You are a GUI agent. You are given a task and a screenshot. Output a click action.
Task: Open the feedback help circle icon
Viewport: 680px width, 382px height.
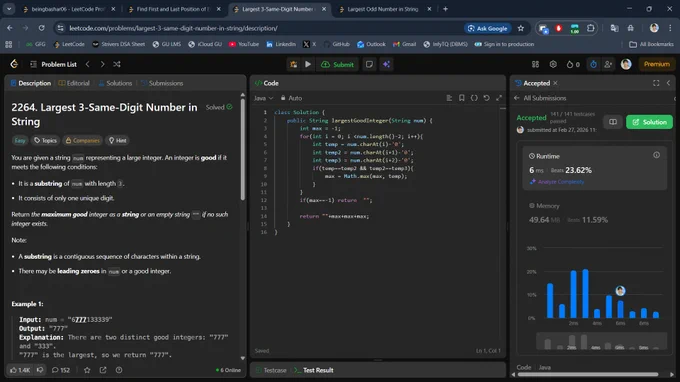[x=119, y=370]
